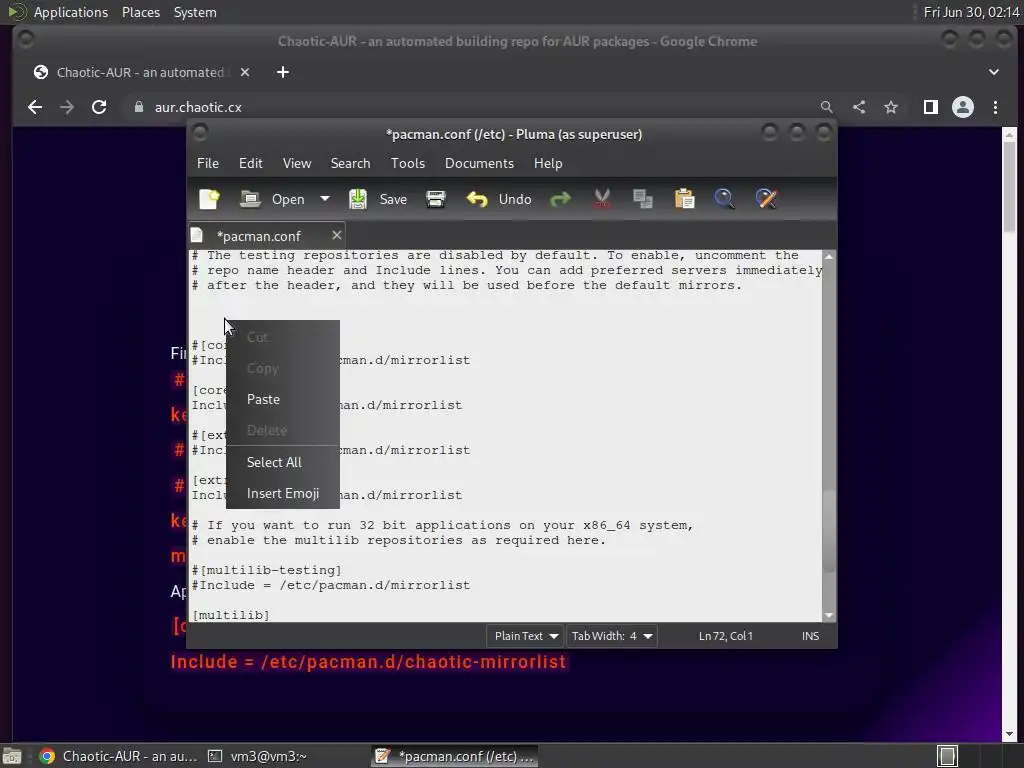Click the Paste clipboard toolbar icon

[x=684, y=199]
